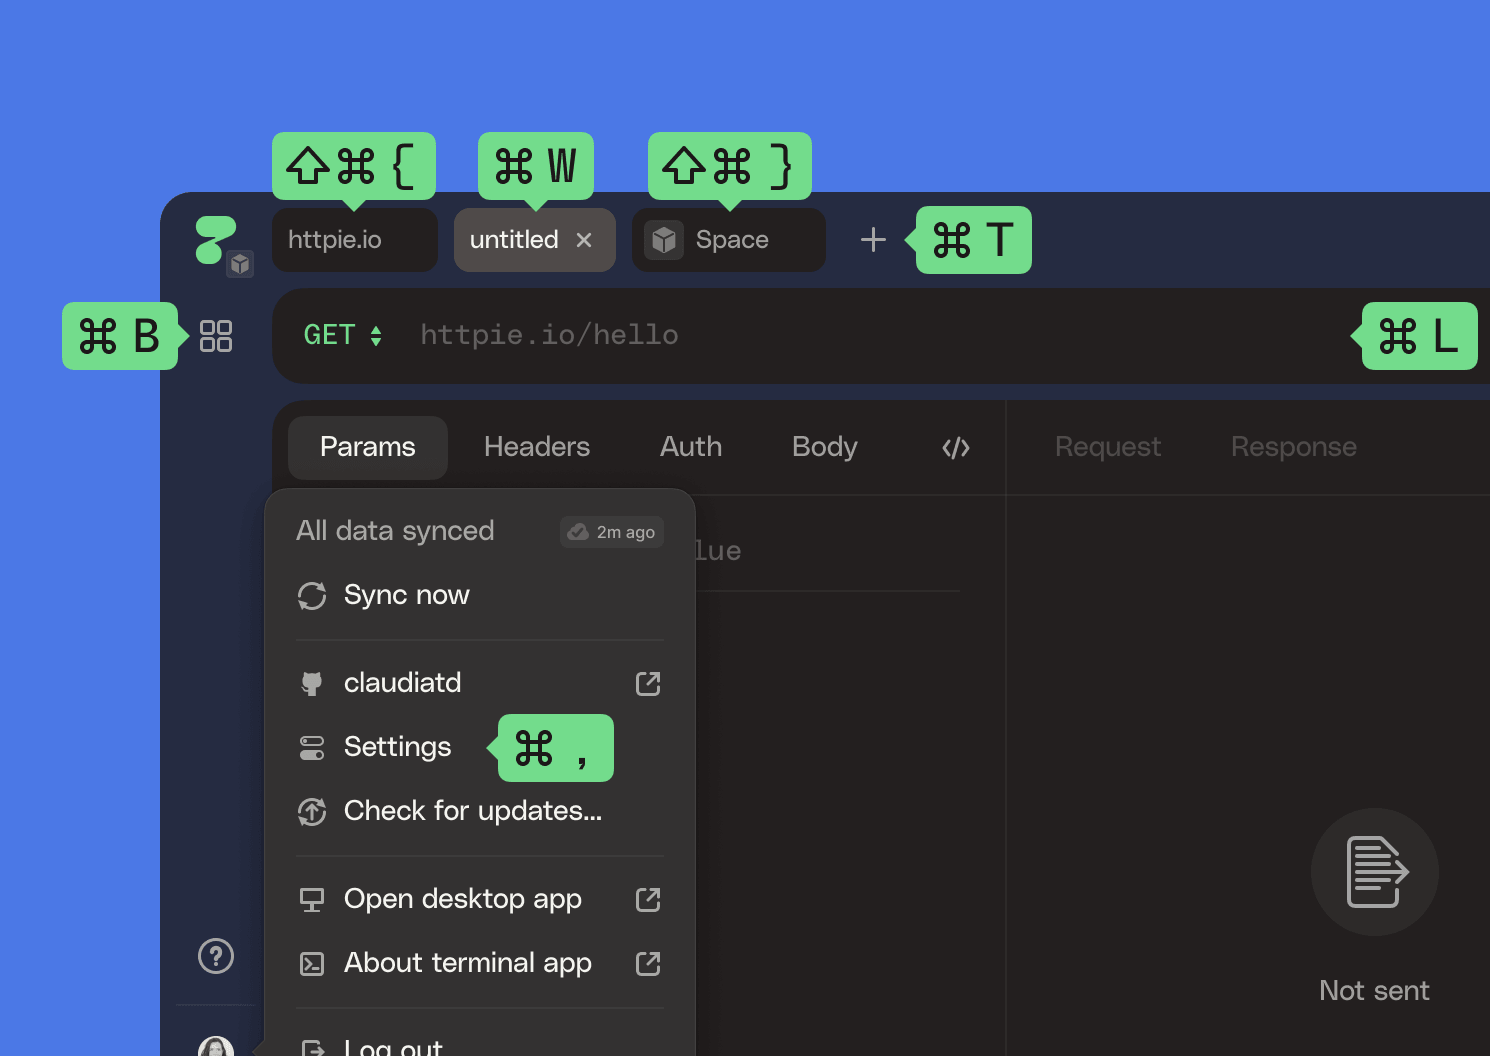
Task: Open claudiatd menu entry
Action: (480, 684)
